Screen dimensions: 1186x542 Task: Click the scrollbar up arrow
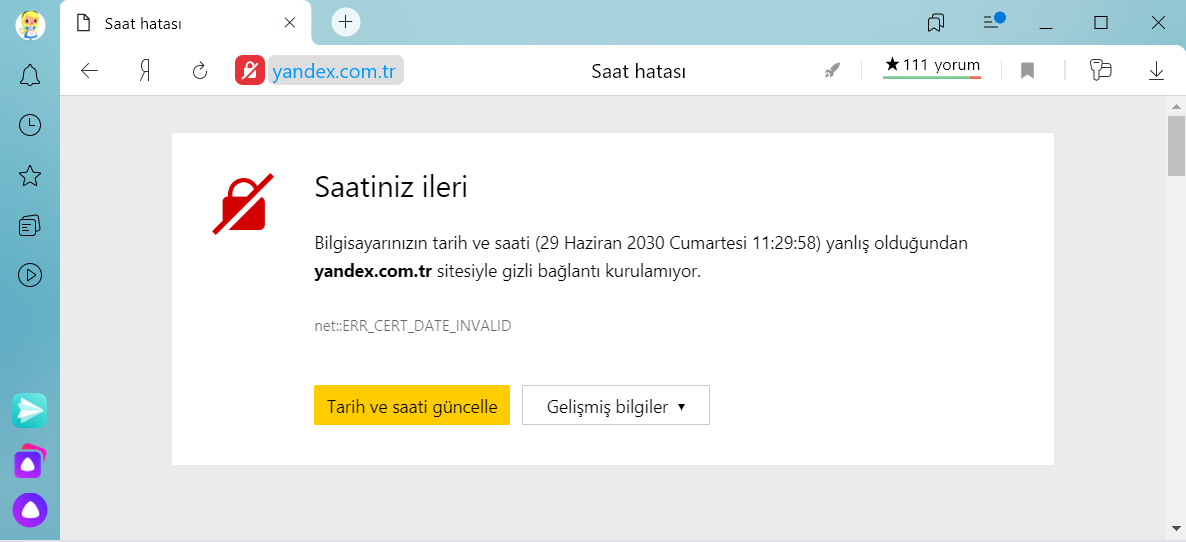click(1175, 105)
